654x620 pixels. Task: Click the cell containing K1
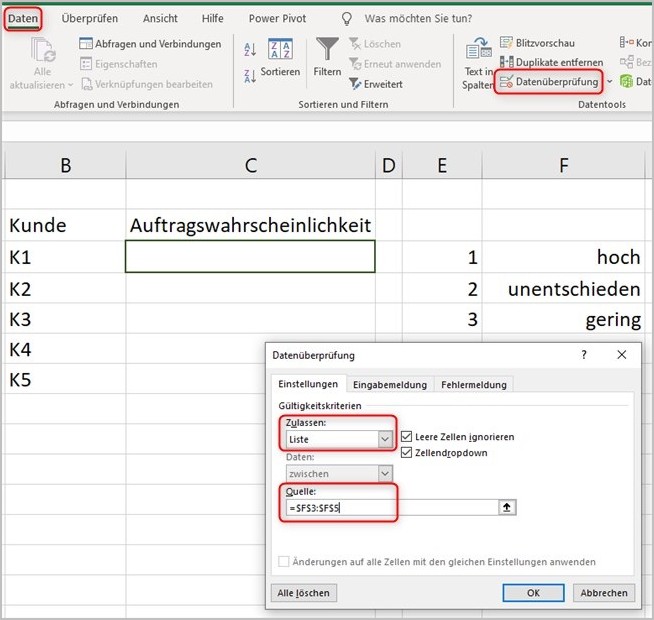pos(65,257)
